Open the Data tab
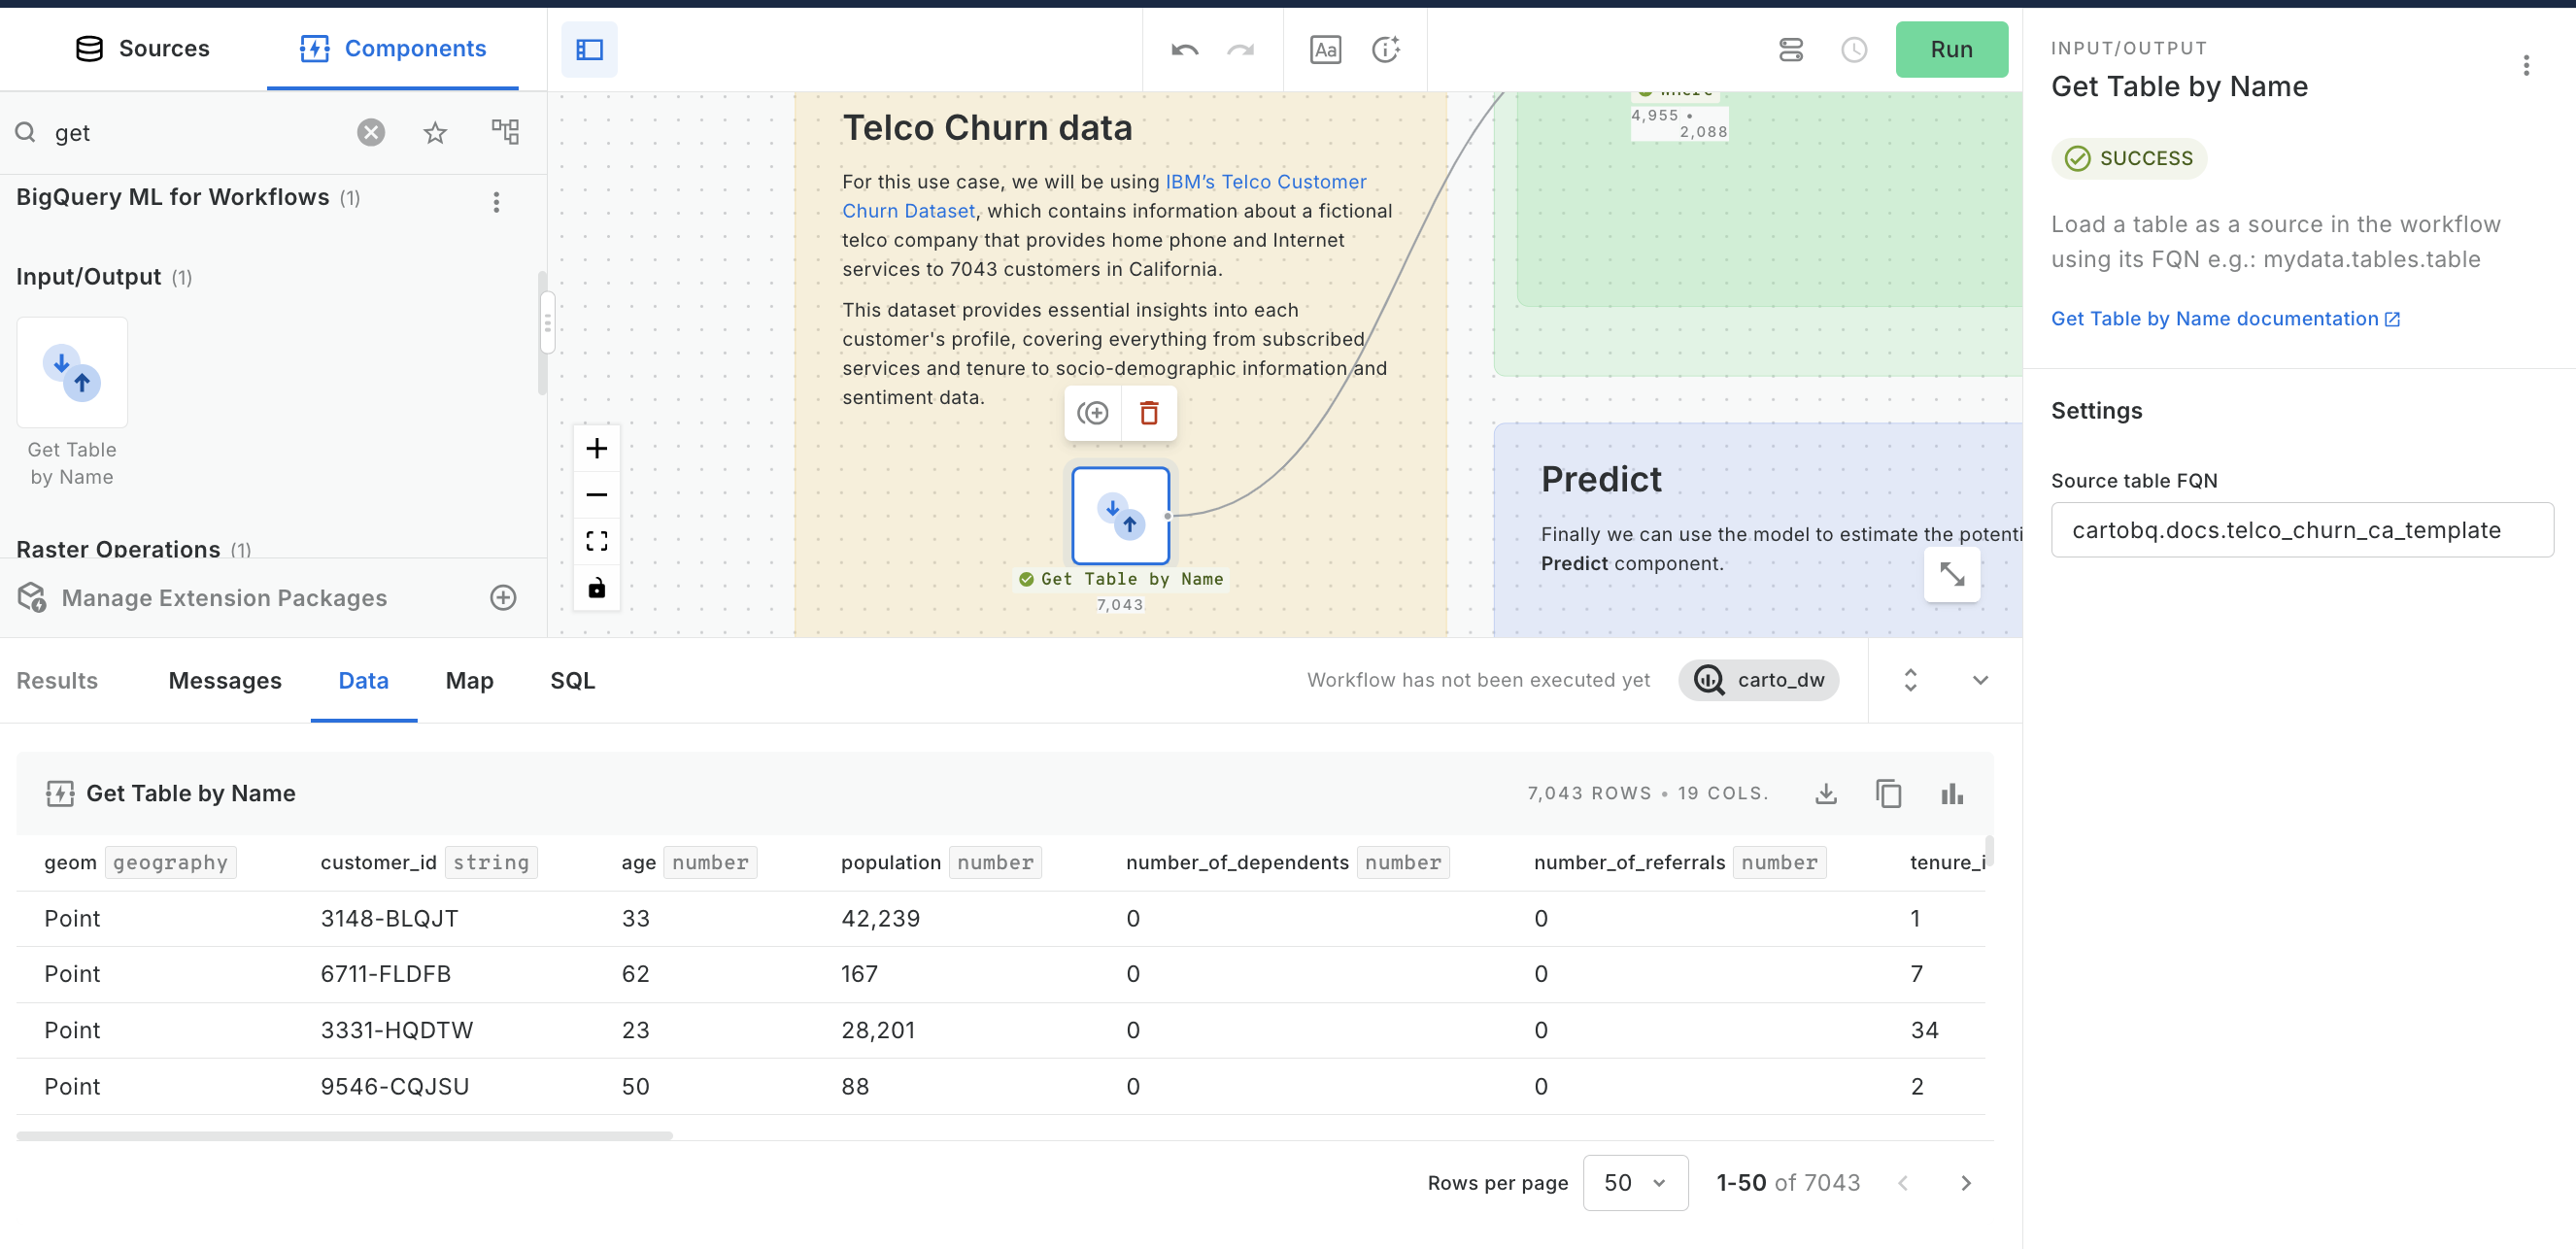The height and width of the screenshot is (1249, 2576). (363, 680)
